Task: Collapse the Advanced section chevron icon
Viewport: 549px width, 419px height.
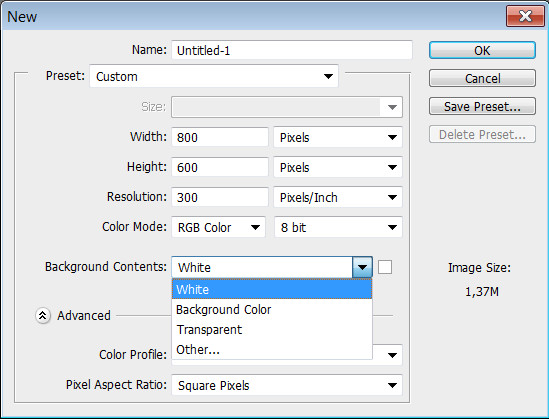Action: tap(43, 315)
